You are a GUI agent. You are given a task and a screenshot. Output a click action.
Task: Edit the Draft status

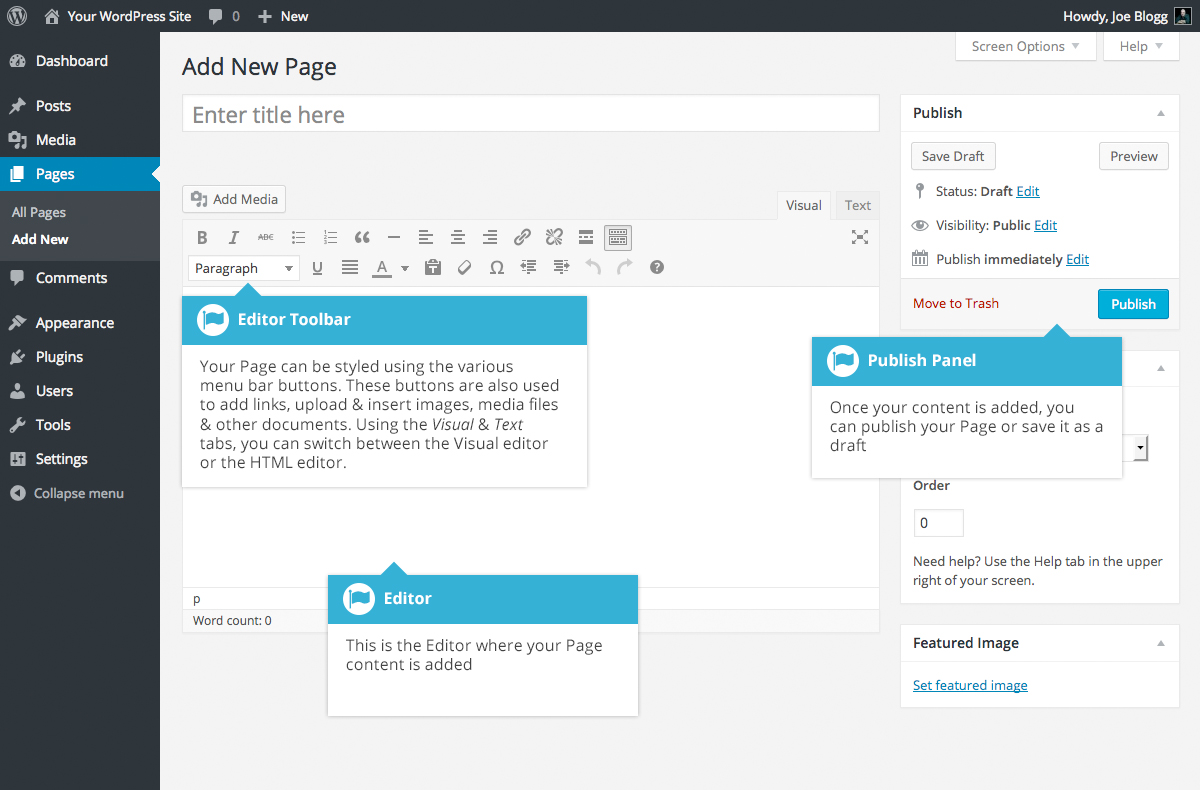pos(1028,191)
